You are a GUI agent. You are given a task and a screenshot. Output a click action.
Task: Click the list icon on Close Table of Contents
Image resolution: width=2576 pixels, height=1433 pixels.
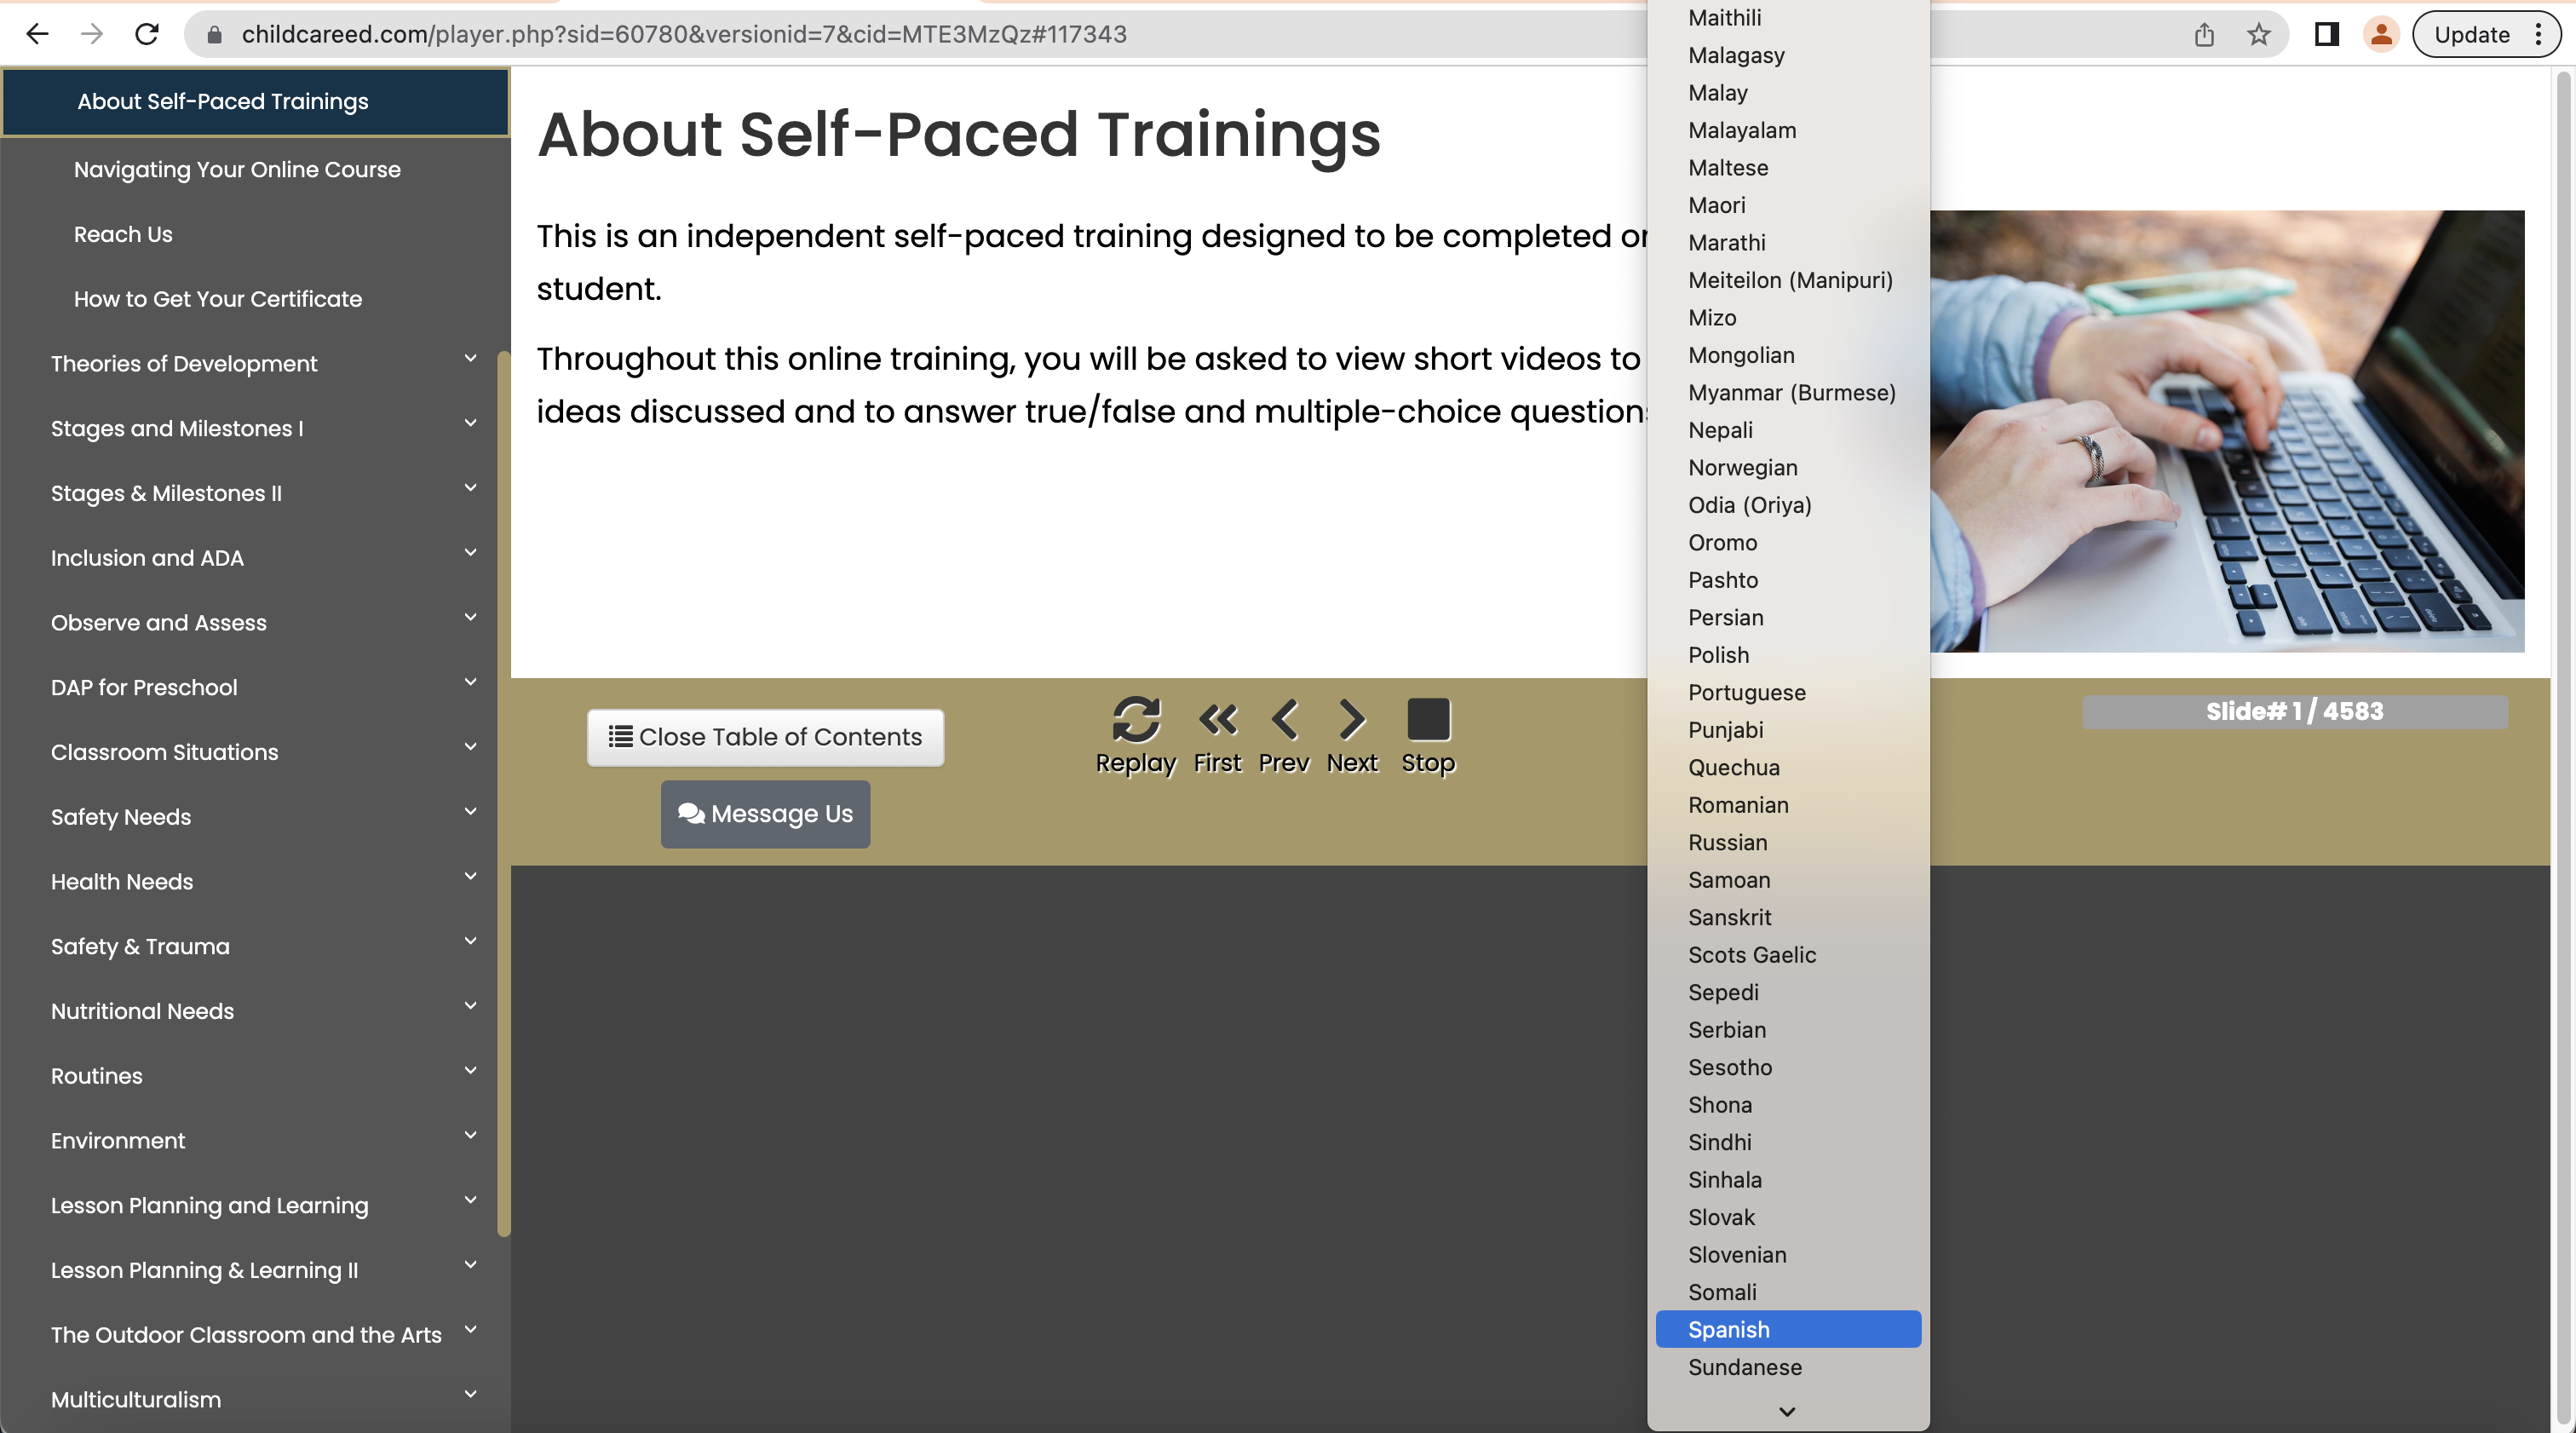click(x=620, y=736)
